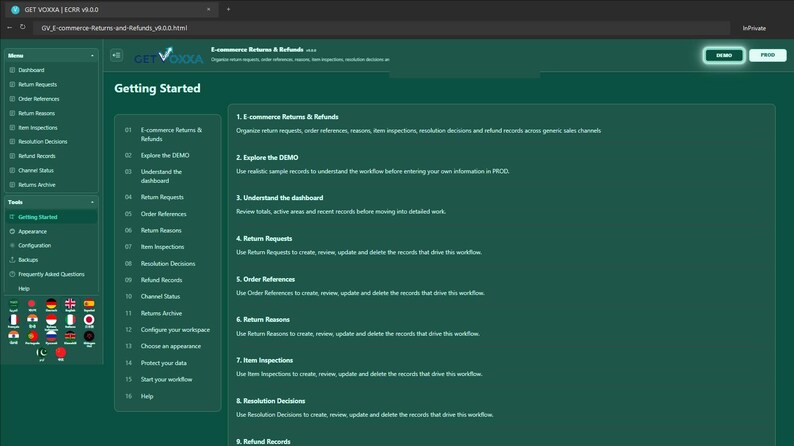794x446 pixels.
Task: Switch to DEMO mode
Action: pos(724,55)
